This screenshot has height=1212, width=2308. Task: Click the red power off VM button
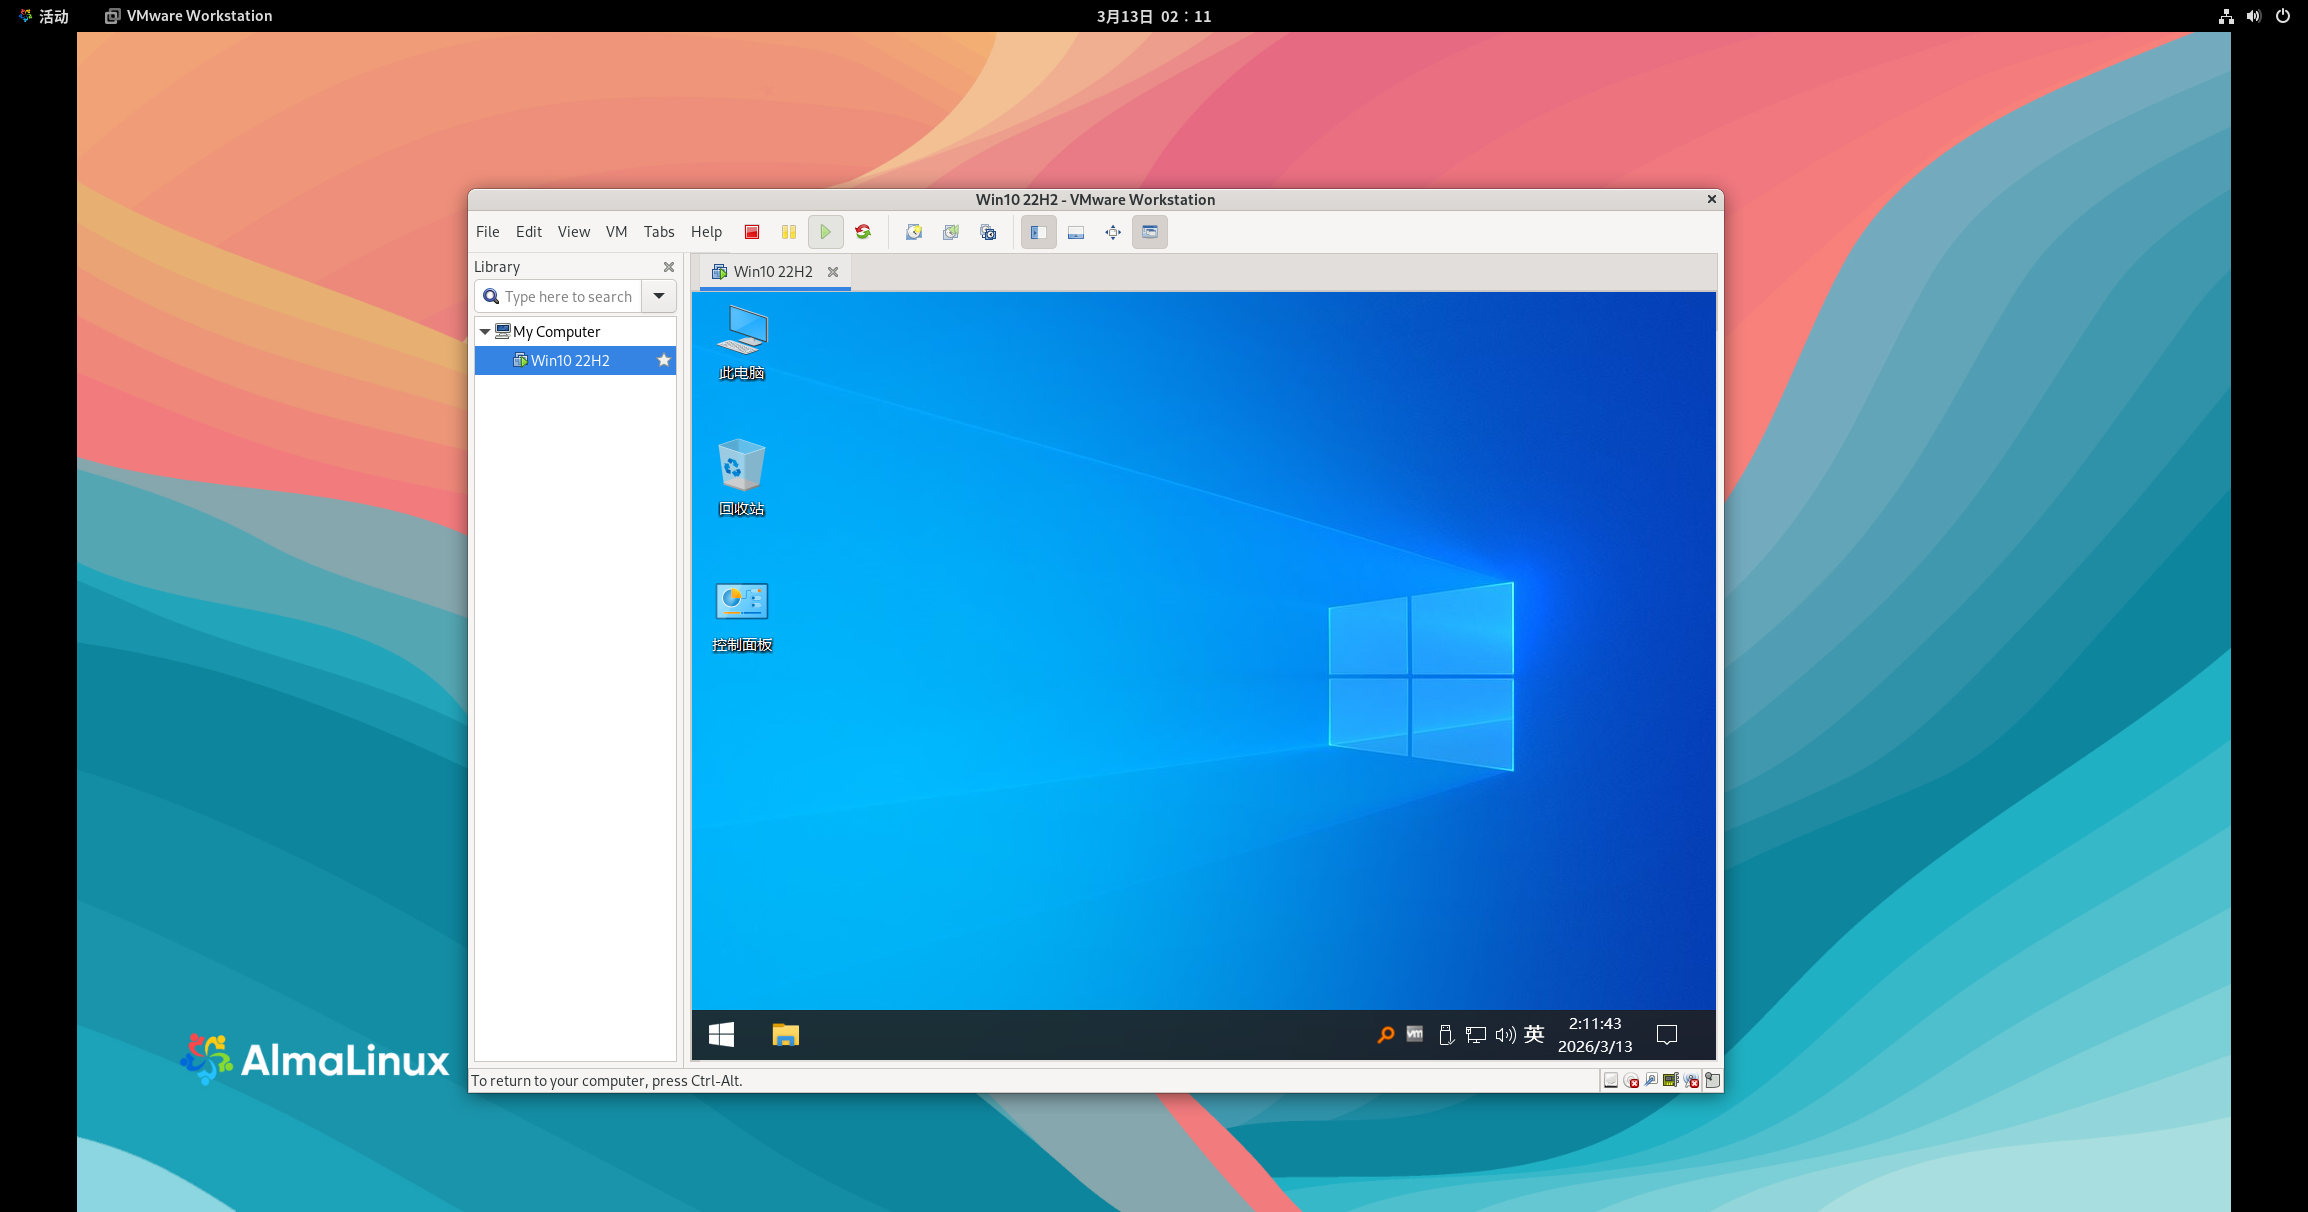(x=752, y=232)
